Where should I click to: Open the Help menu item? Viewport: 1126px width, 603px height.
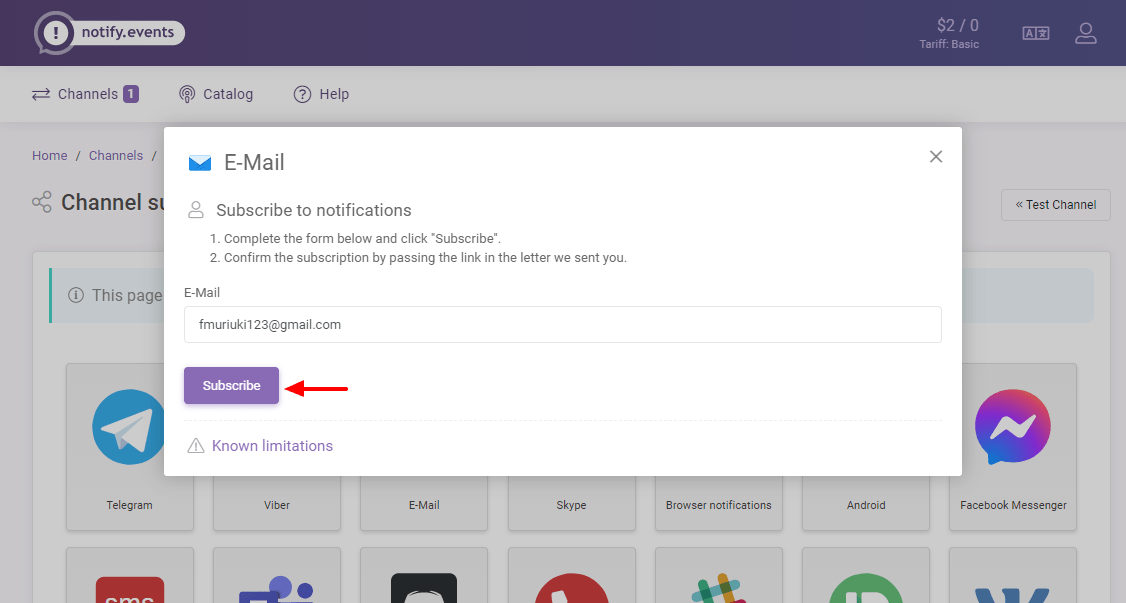point(321,94)
